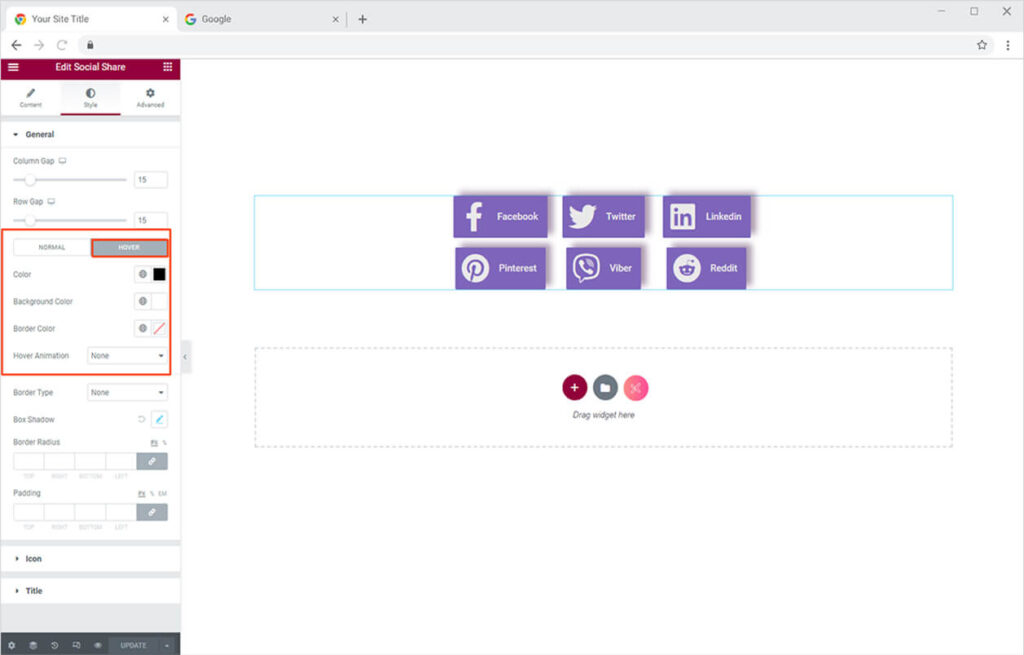Click the add new section plus button

[574, 387]
